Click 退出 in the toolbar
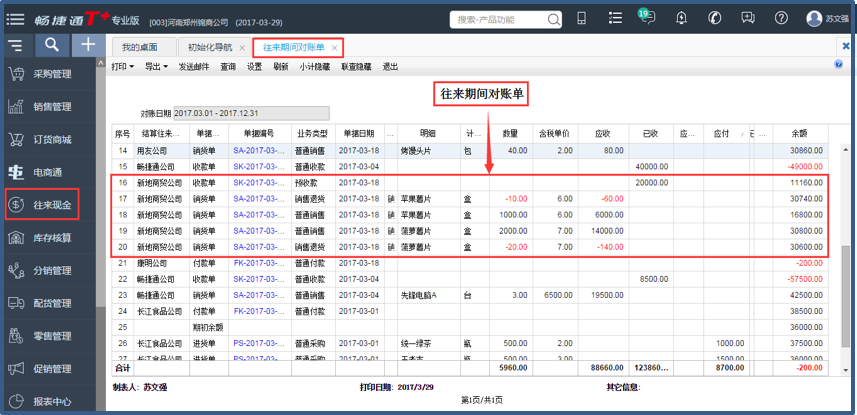The width and height of the screenshot is (857, 415). pos(390,67)
